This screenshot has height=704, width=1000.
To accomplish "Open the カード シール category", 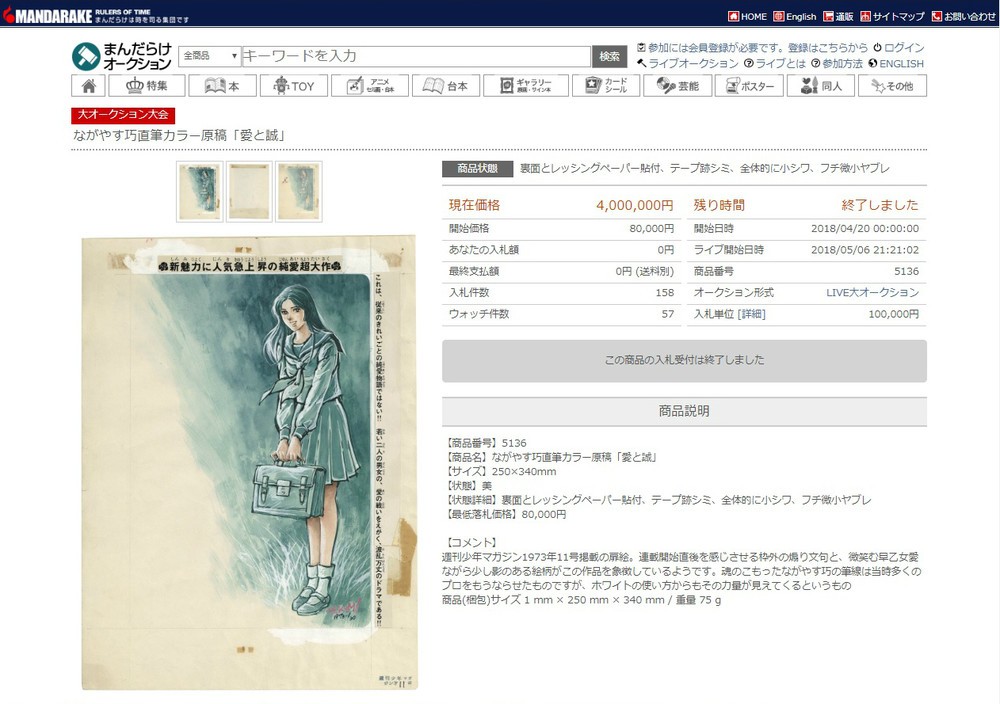I will pyautogui.click(x=605, y=86).
